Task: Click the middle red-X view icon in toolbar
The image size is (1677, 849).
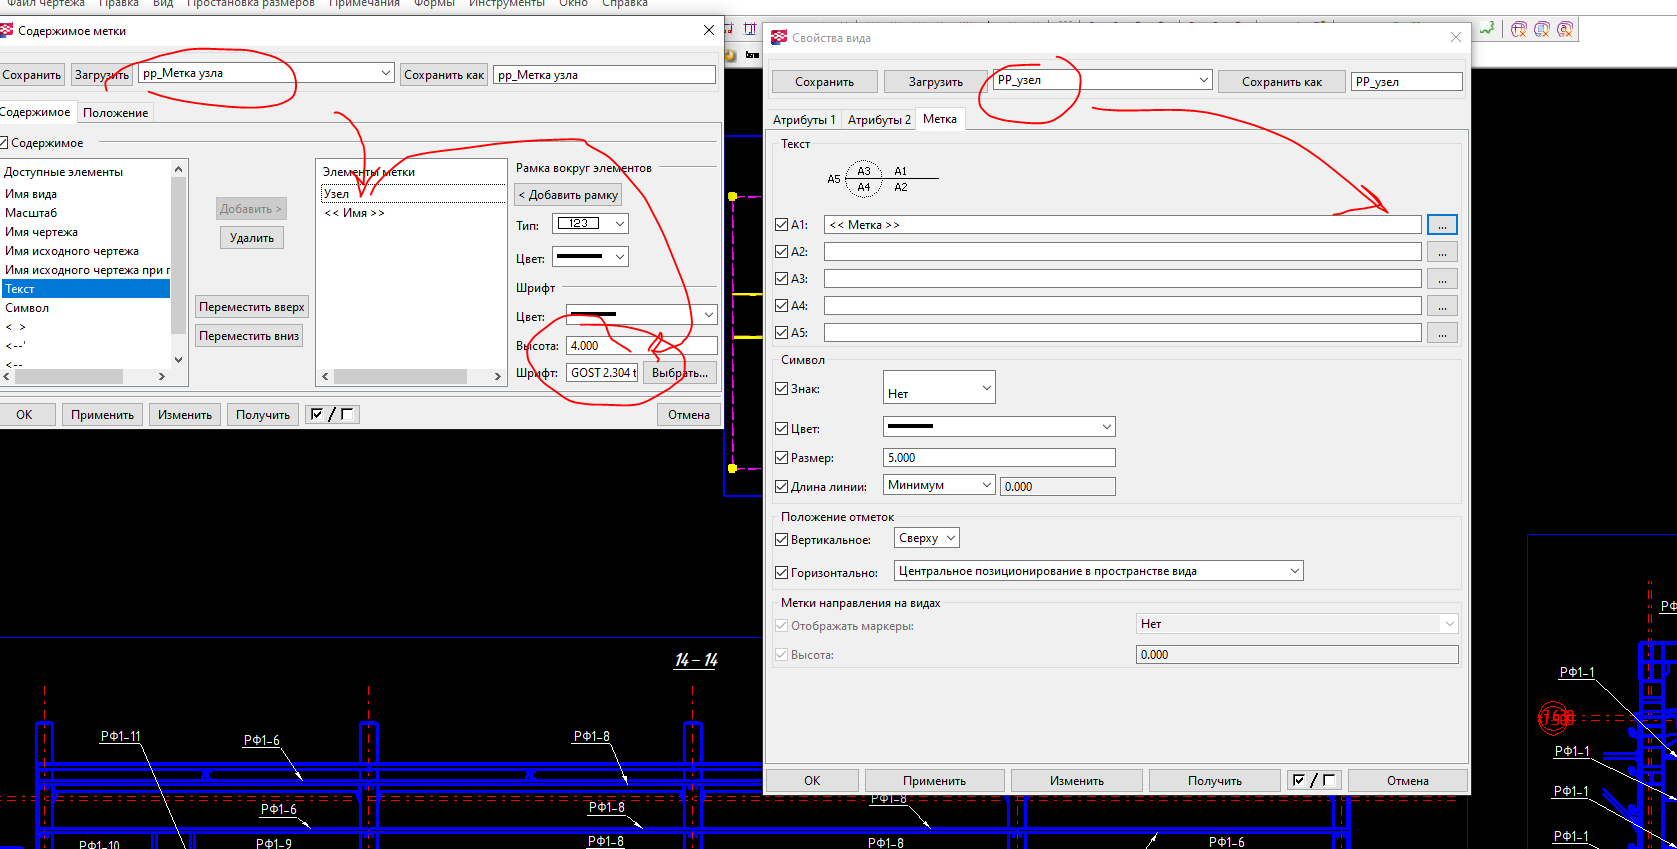Action: pyautogui.click(x=1542, y=30)
